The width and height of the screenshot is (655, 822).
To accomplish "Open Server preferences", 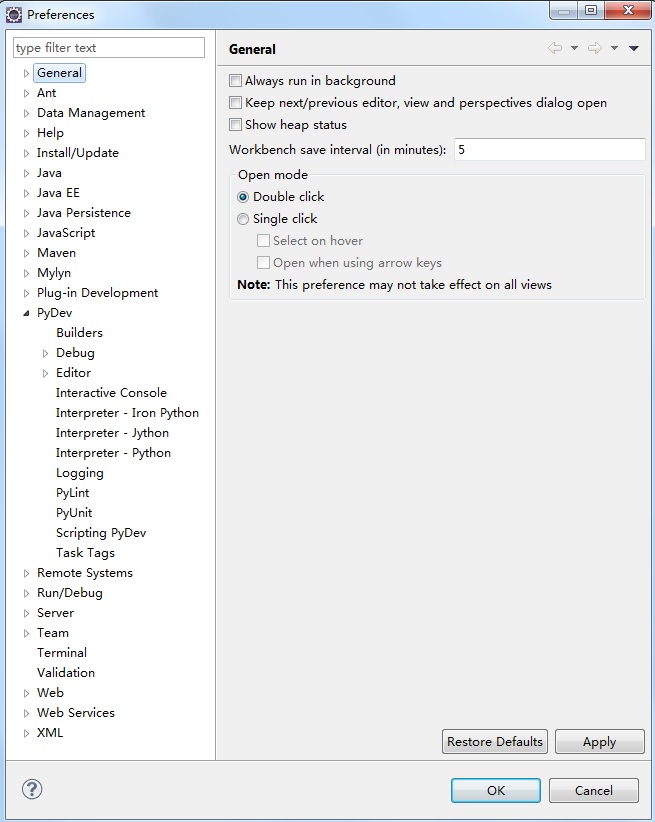I will [x=56, y=613].
